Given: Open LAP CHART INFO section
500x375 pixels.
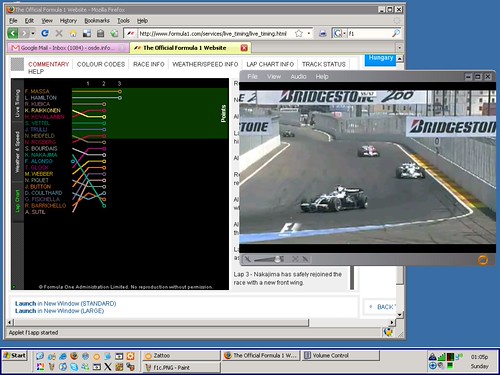Looking at the screenshot, I should [270, 64].
